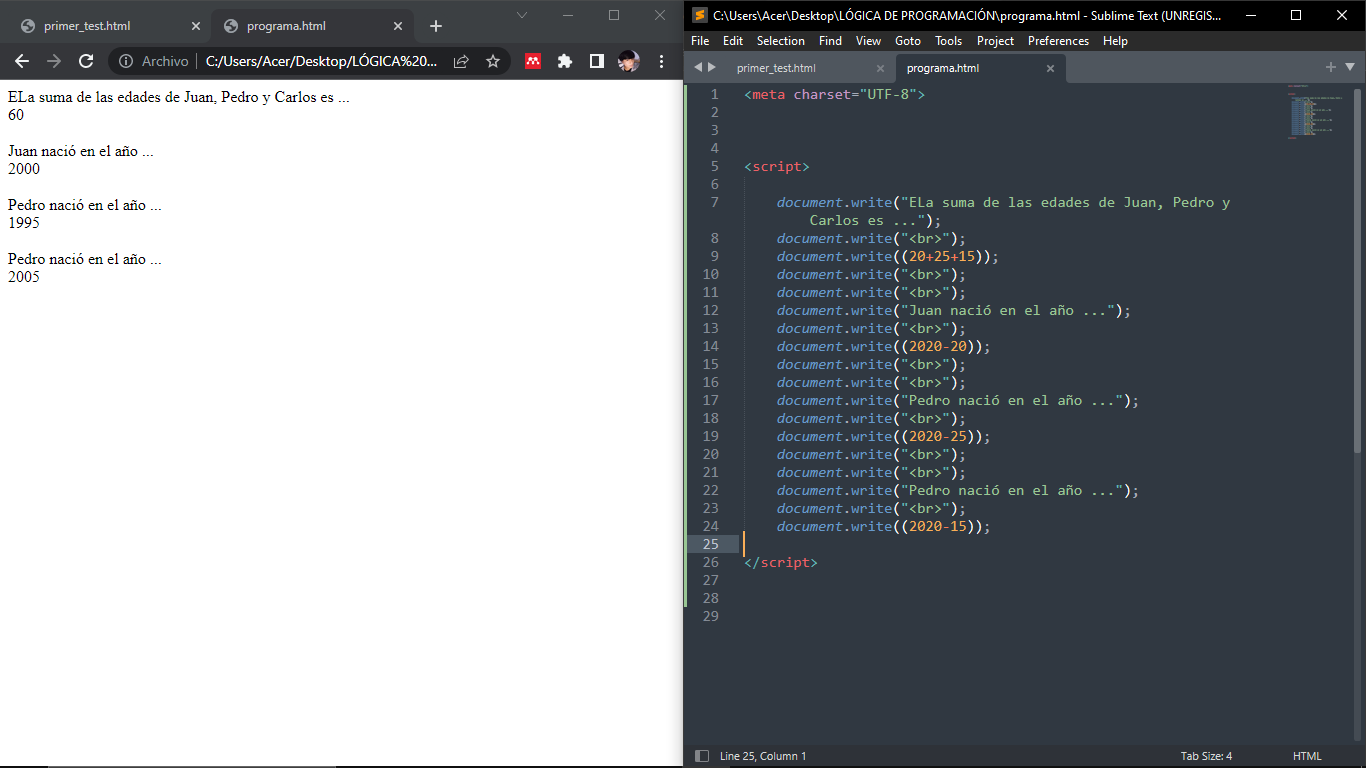Click Line 25, Column 1 status text
Screen dimensions: 1366x768
(763, 756)
